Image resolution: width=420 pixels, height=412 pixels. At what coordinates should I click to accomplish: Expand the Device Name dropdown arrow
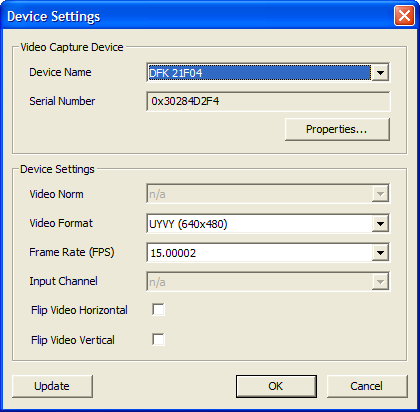click(380, 72)
